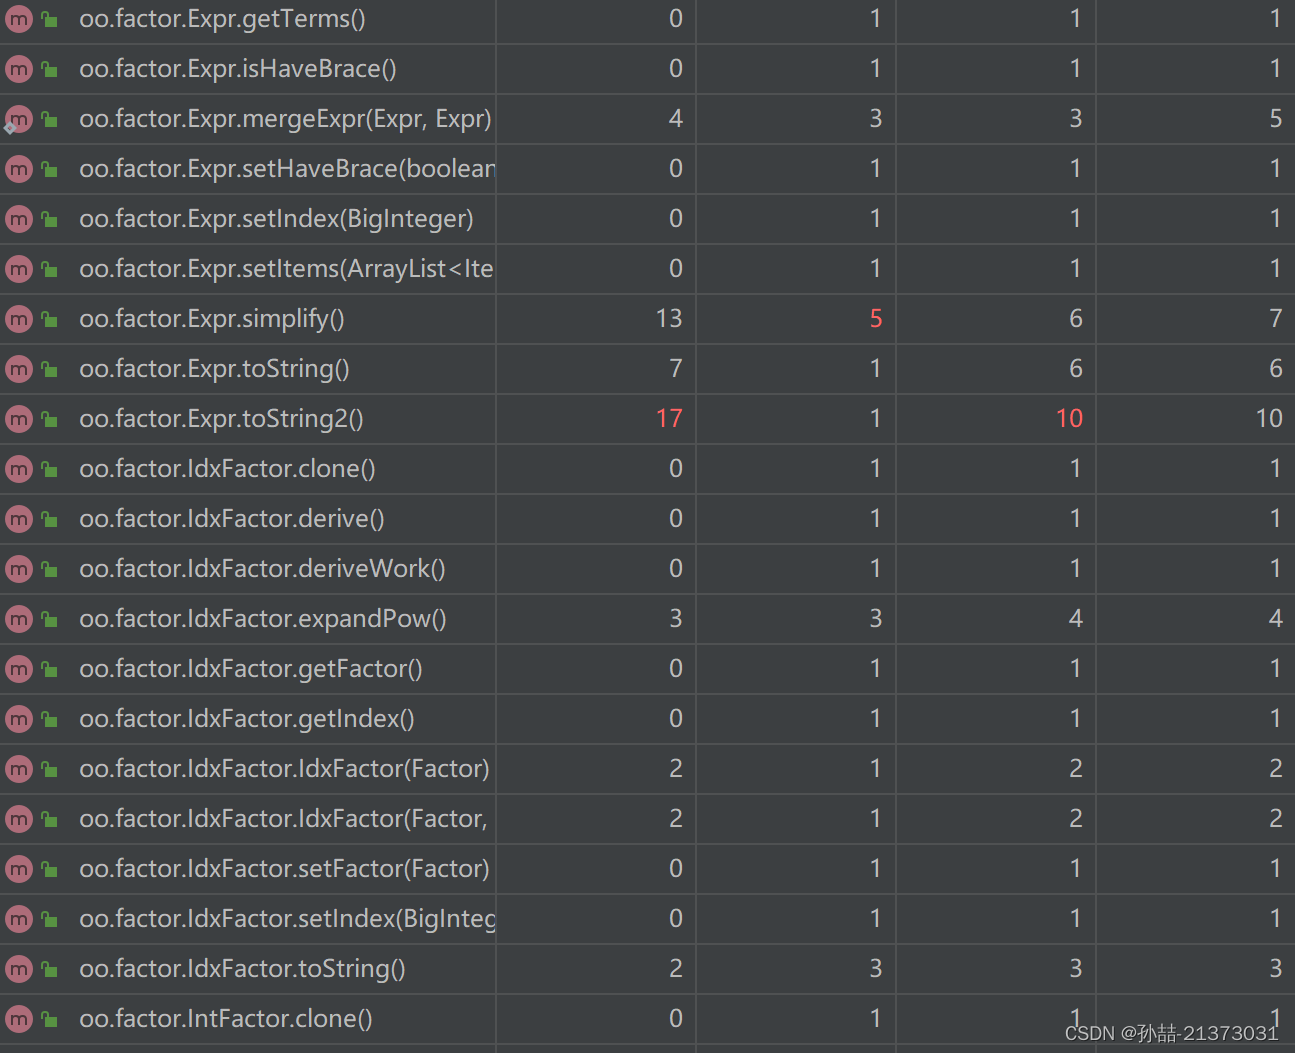
Task: Click green public lock icon on IdxFactor.expandPow() row
Action: (49, 619)
